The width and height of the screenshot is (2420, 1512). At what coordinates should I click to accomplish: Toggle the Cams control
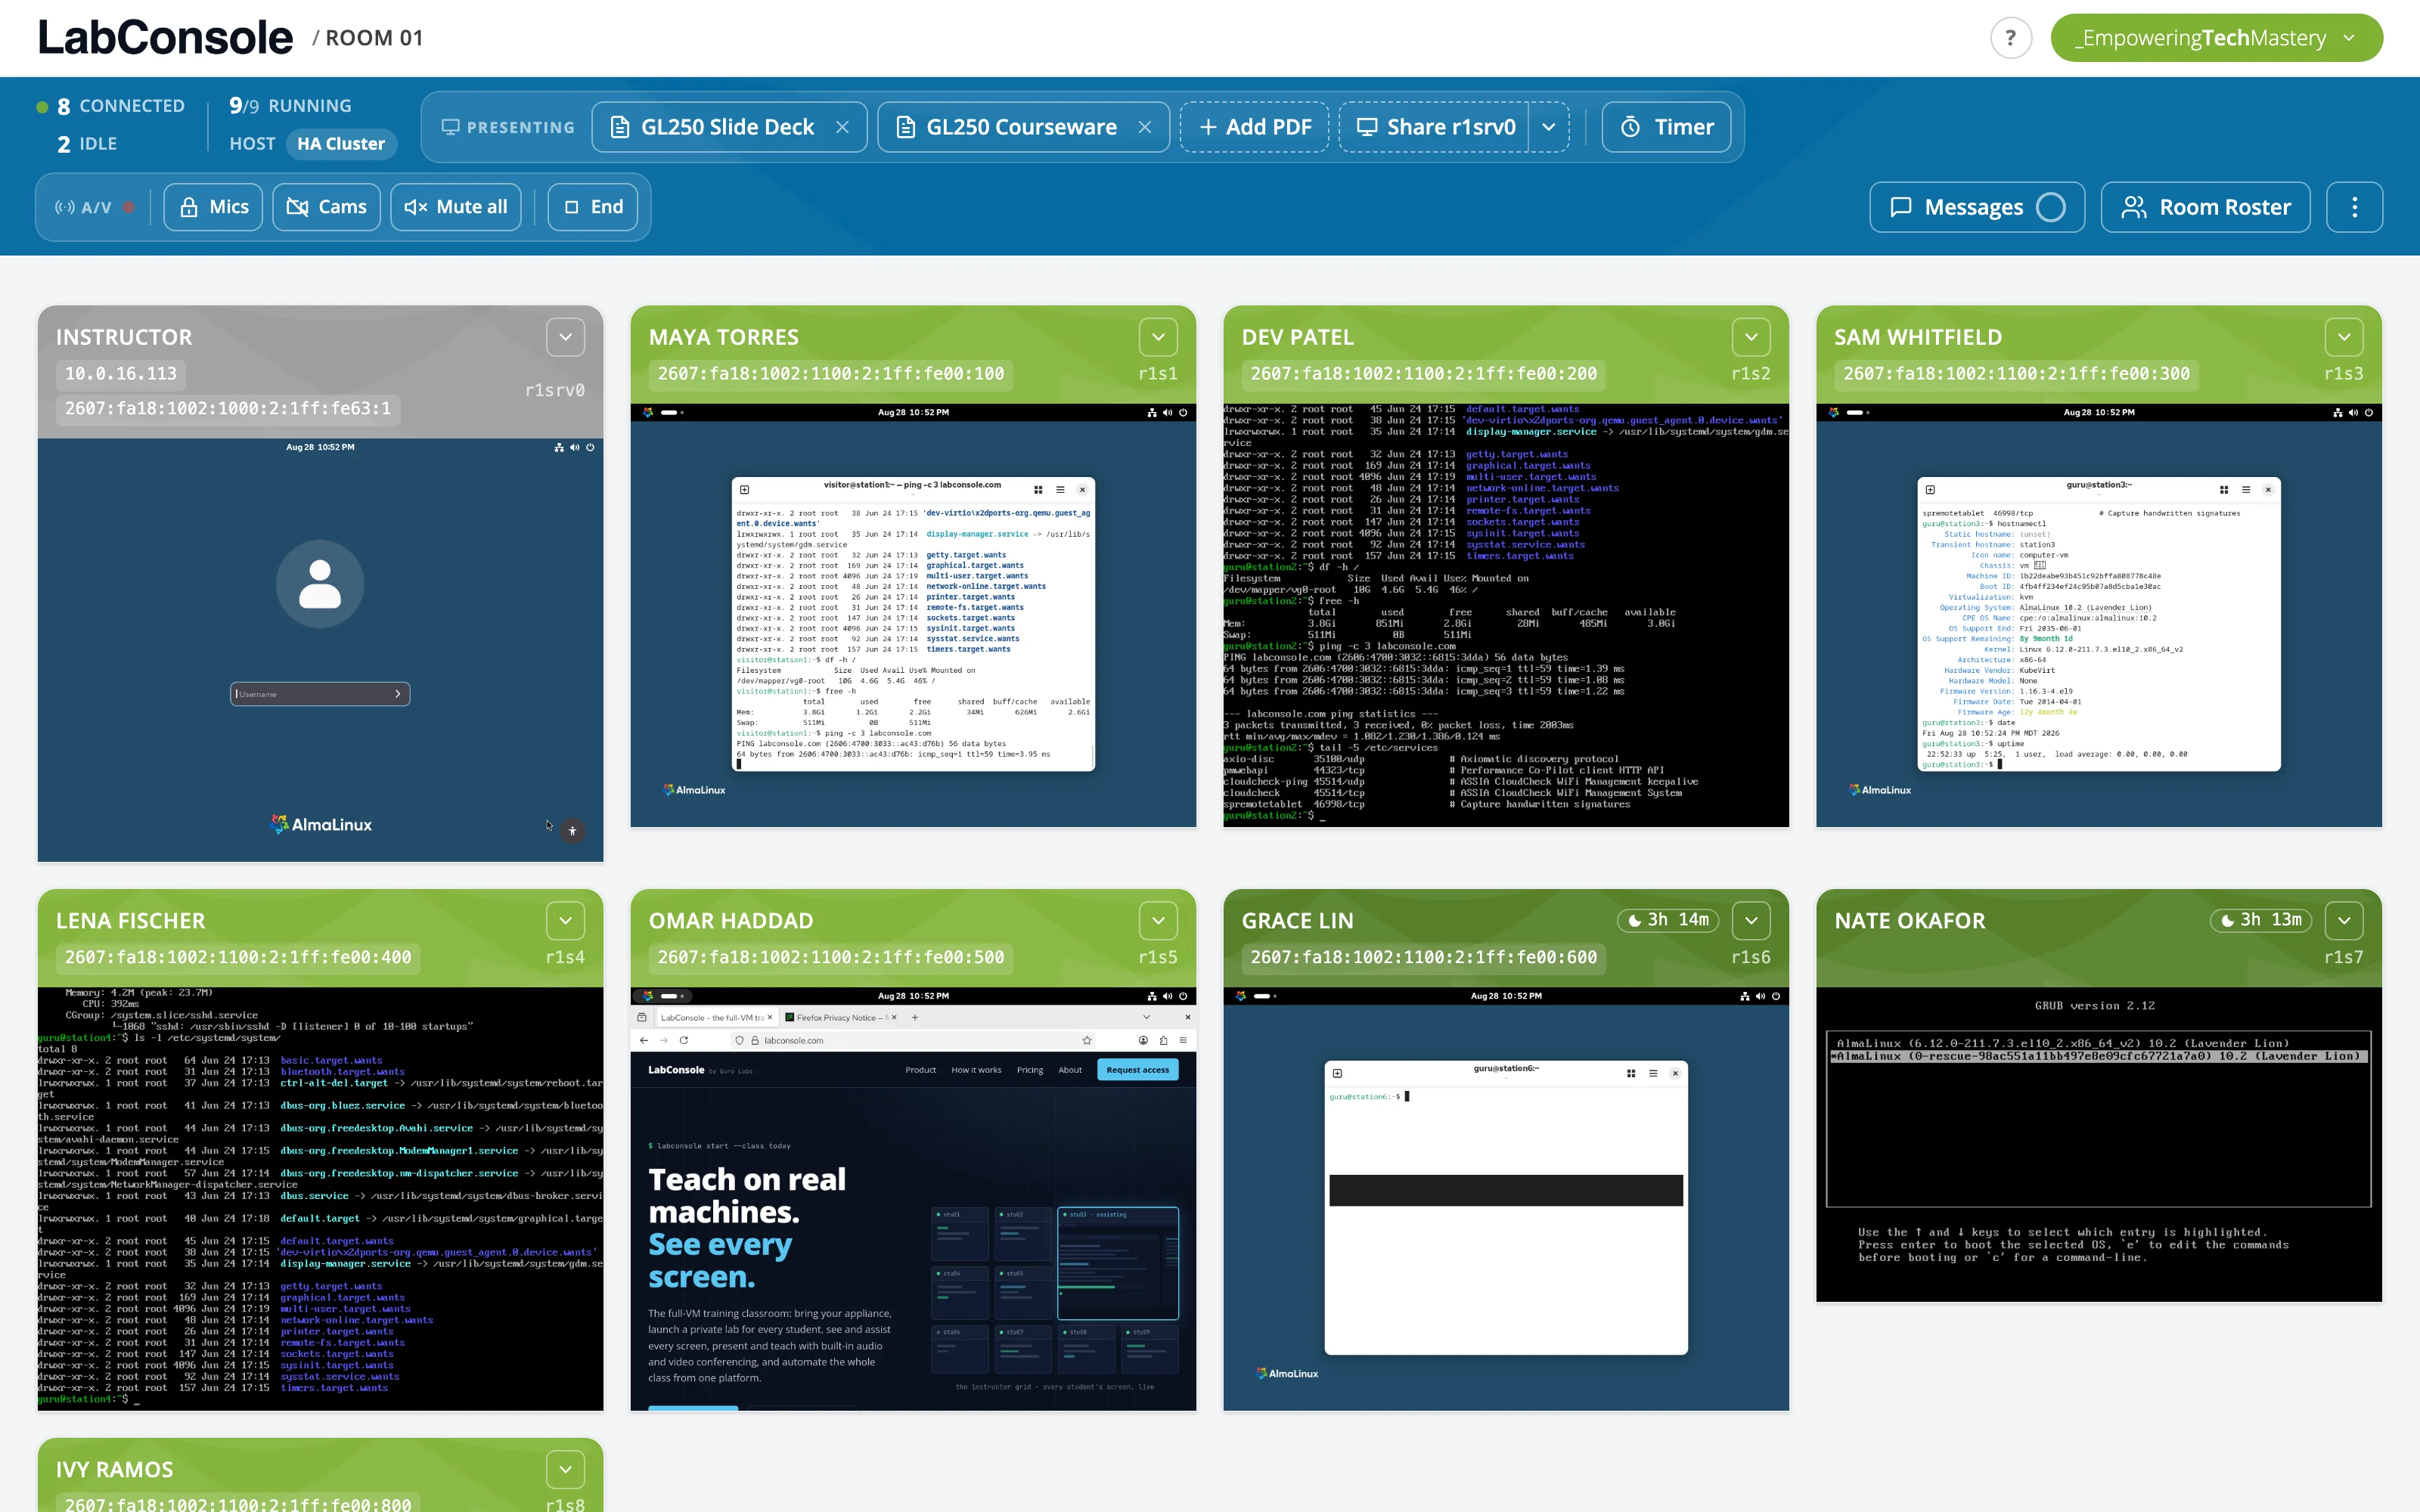tap(326, 207)
